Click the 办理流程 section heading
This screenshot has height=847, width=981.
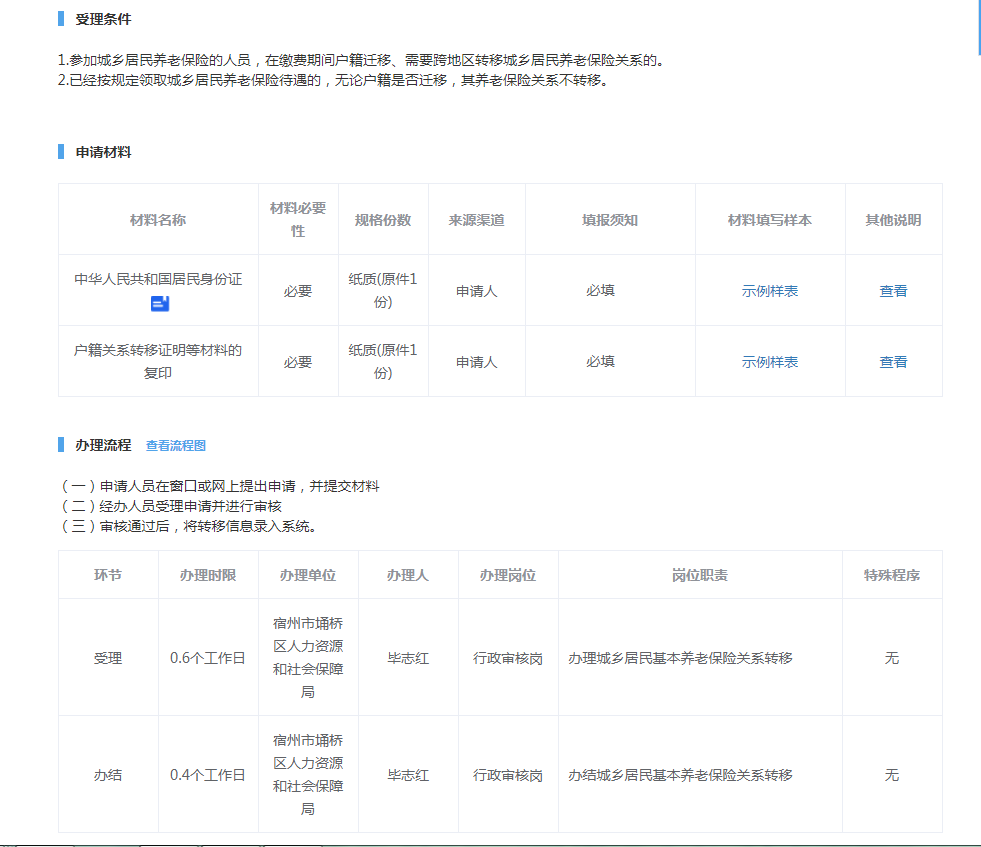[x=103, y=445]
